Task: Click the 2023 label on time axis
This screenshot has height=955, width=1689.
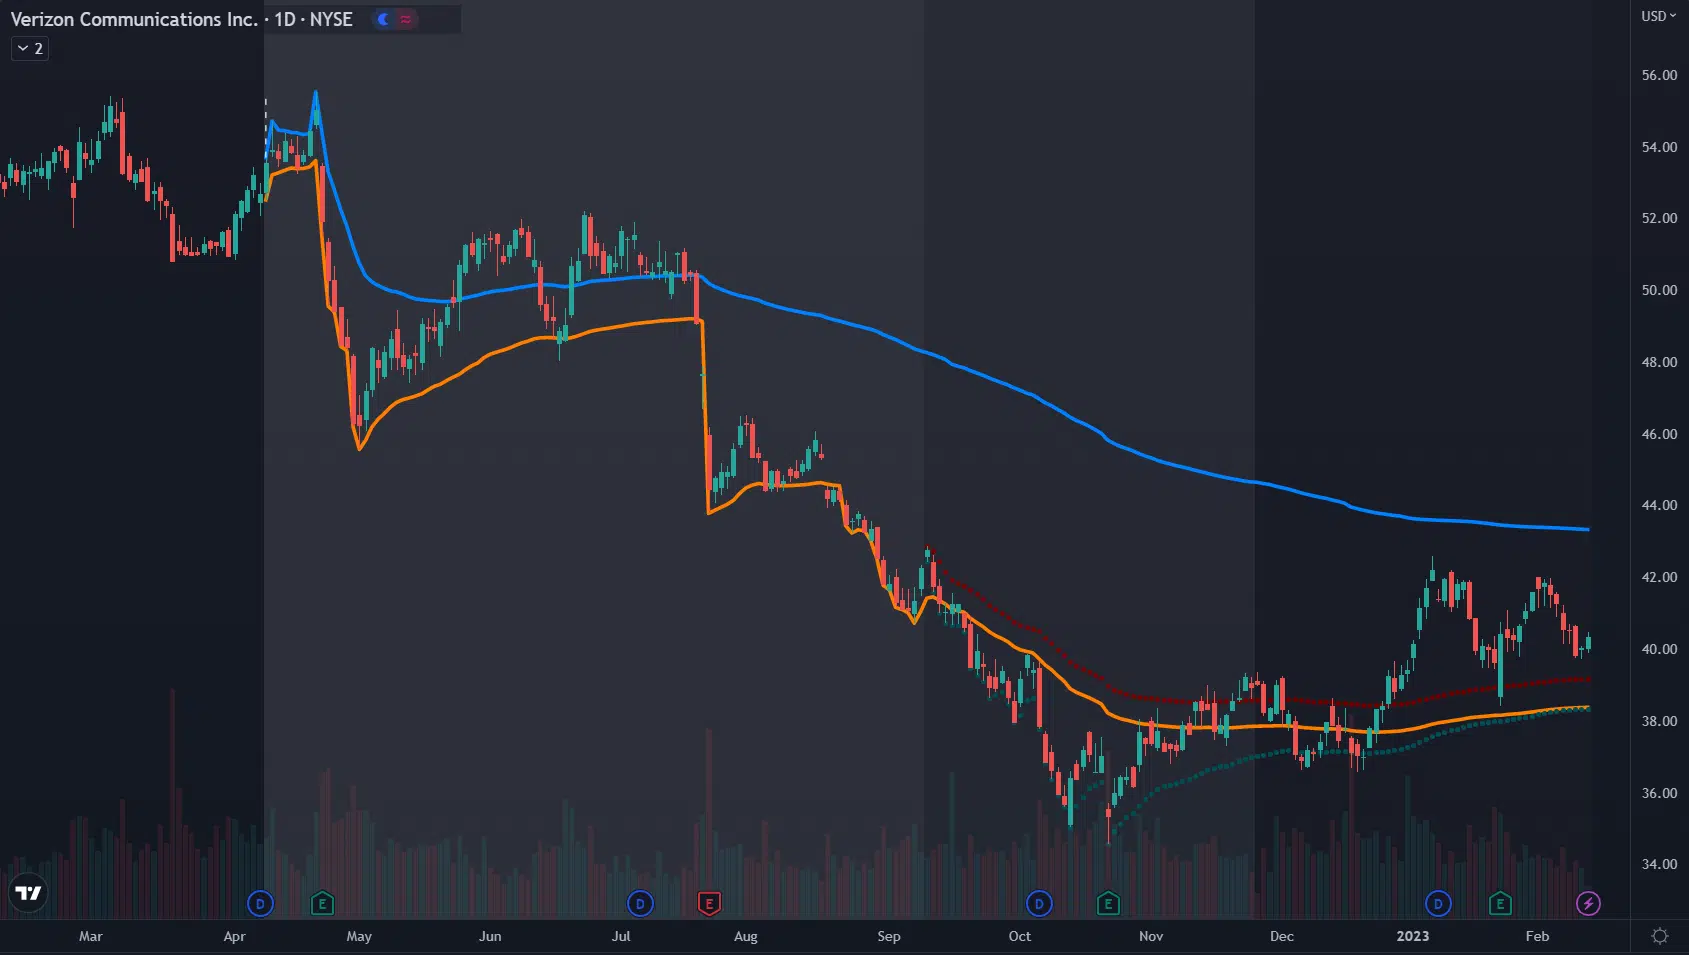Action: (x=1413, y=936)
